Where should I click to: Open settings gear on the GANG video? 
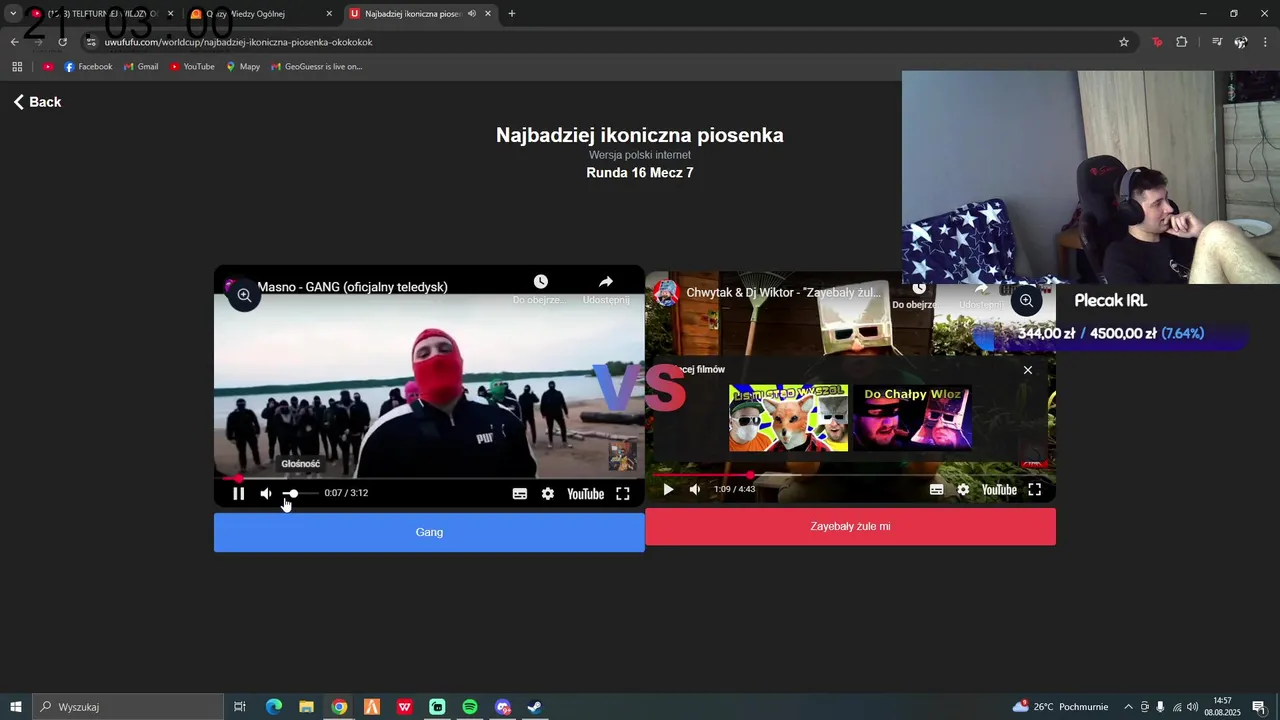click(548, 493)
